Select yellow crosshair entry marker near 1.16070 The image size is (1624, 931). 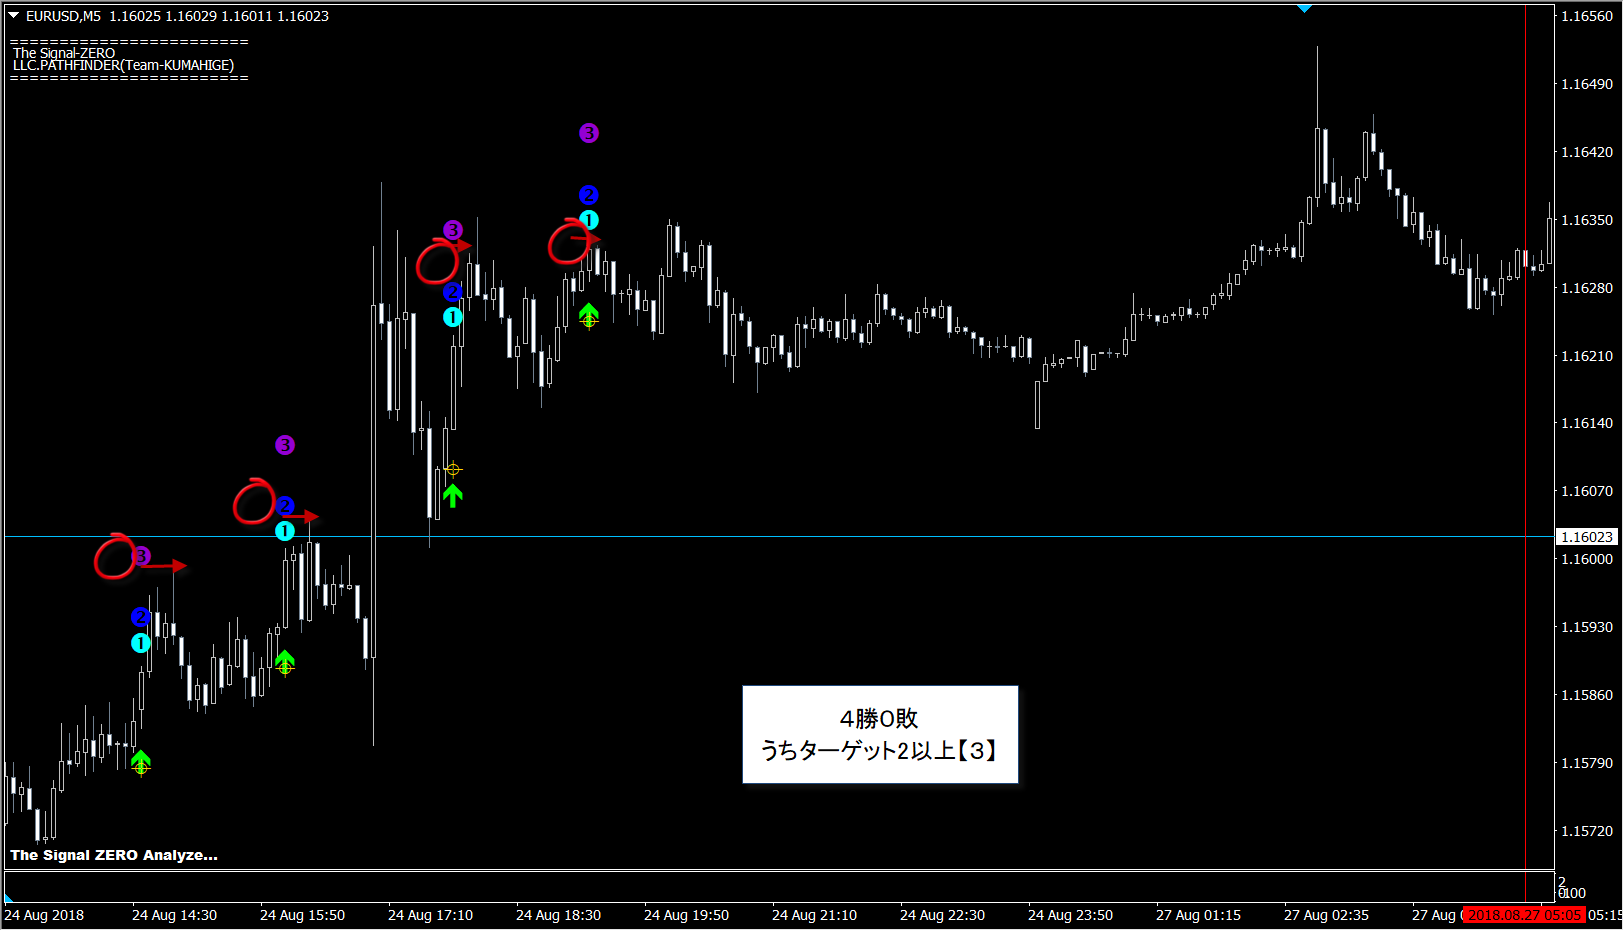(x=453, y=469)
